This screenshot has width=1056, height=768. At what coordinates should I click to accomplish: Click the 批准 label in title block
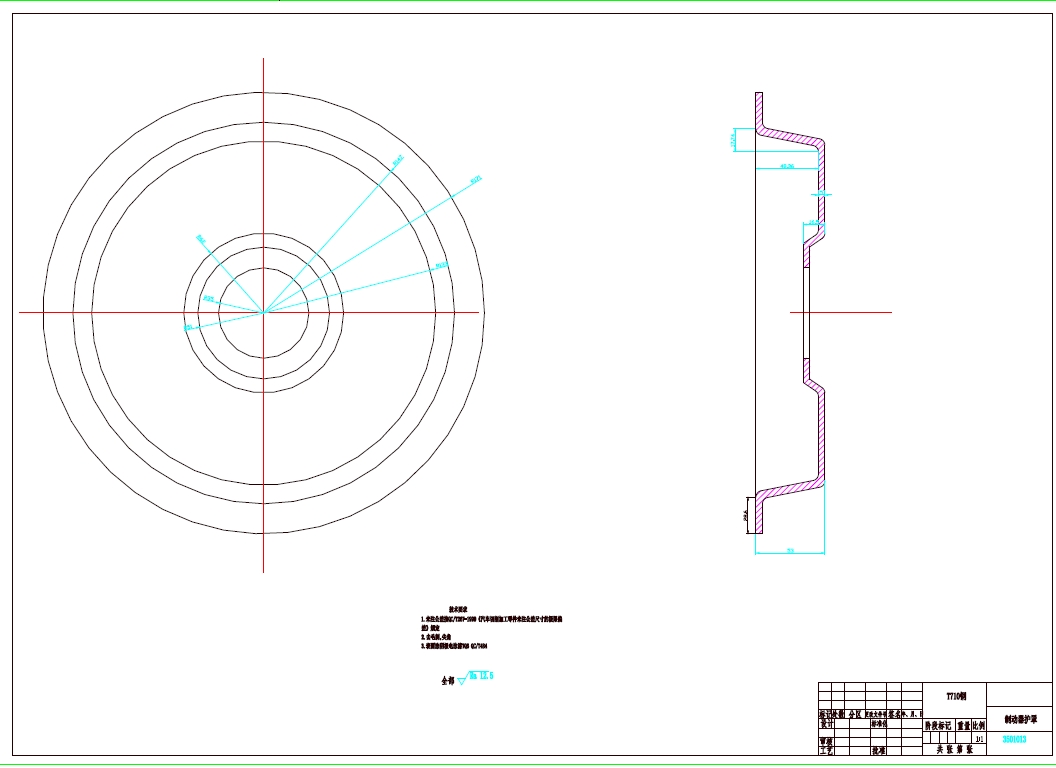tap(878, 750)
